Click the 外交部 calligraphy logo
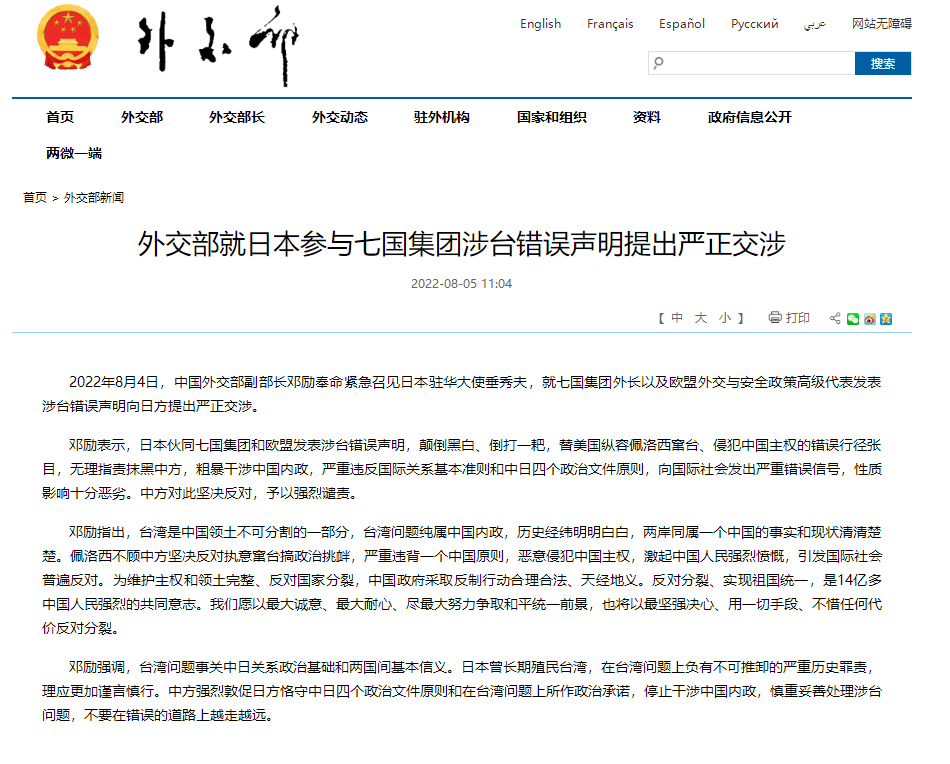 [x=218, y=45]
